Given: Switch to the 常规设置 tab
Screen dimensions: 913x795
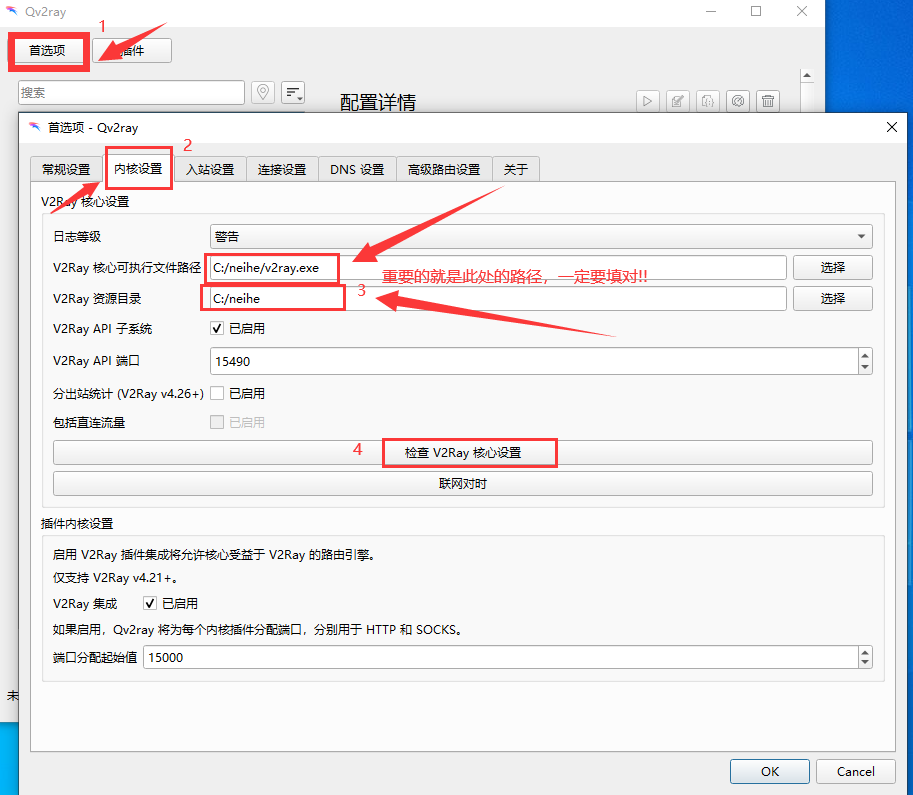Looking at the screenshot, I should click(66, 169).
